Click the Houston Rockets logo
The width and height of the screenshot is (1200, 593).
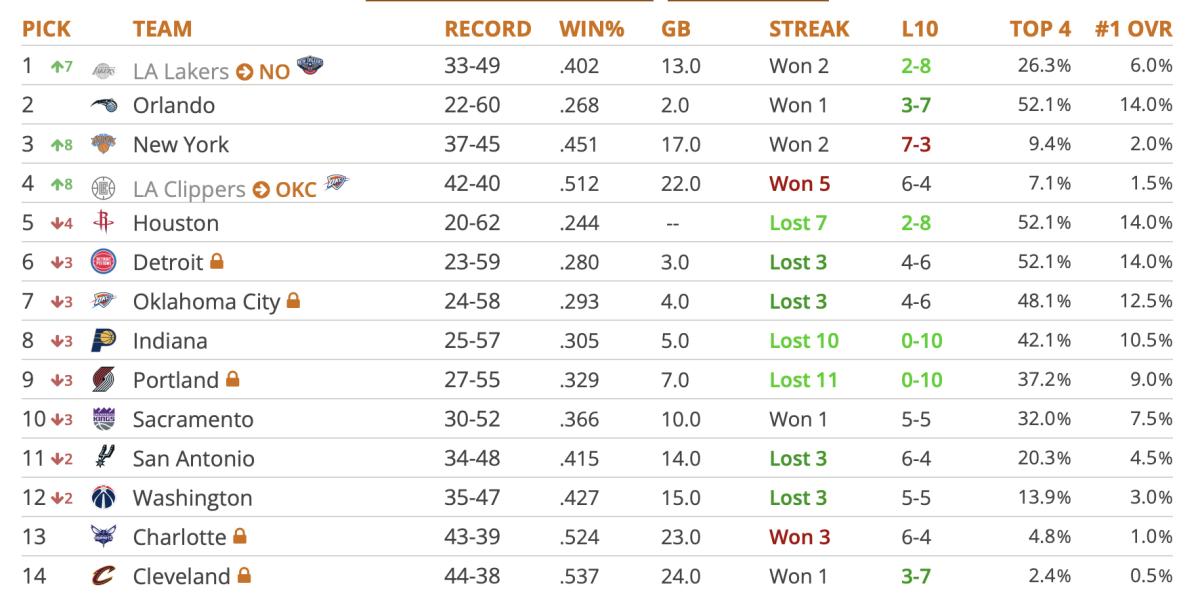(103, 223)
